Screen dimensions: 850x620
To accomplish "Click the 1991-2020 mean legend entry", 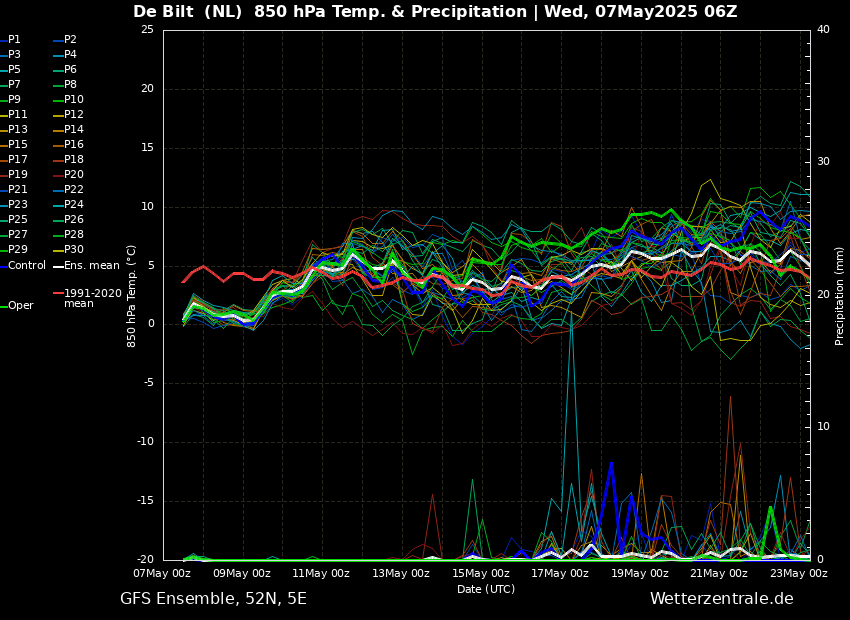I will click(x=92, y=299).
